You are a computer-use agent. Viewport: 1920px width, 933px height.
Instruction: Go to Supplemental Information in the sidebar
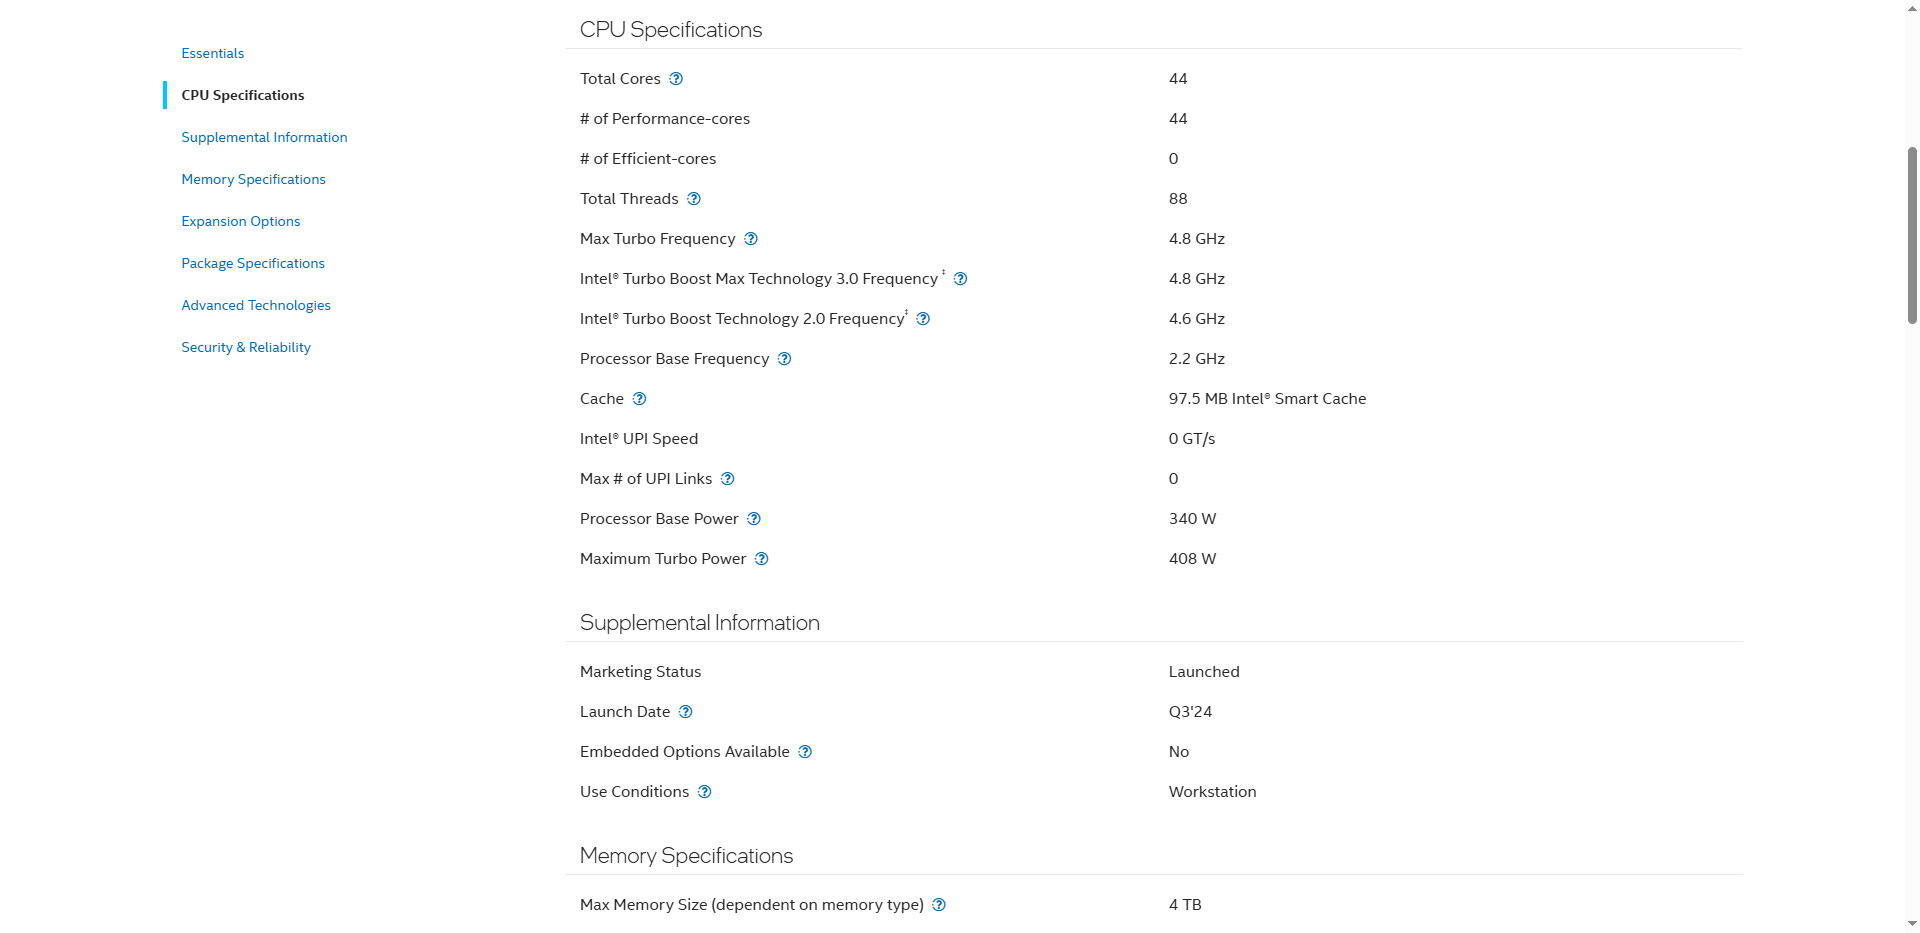coord(264,137)
